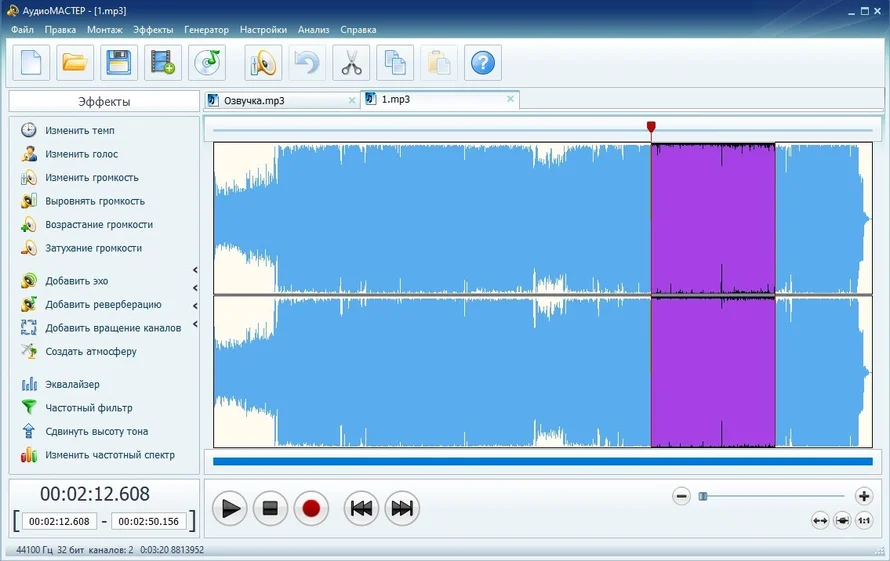The height and width of the screenshot is (561, 890).
Task: Expand the arrow next to Добавить вращение каналов
Action: click(x=195, y=323)
